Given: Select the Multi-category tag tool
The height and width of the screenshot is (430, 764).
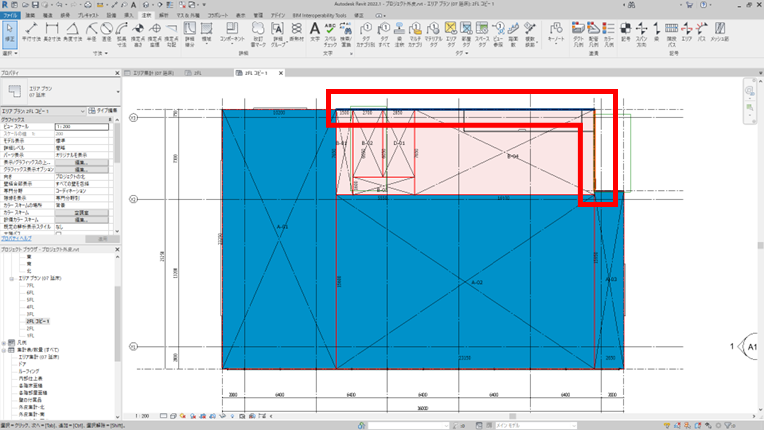Looking at the screenshot, I should (415, 35).
